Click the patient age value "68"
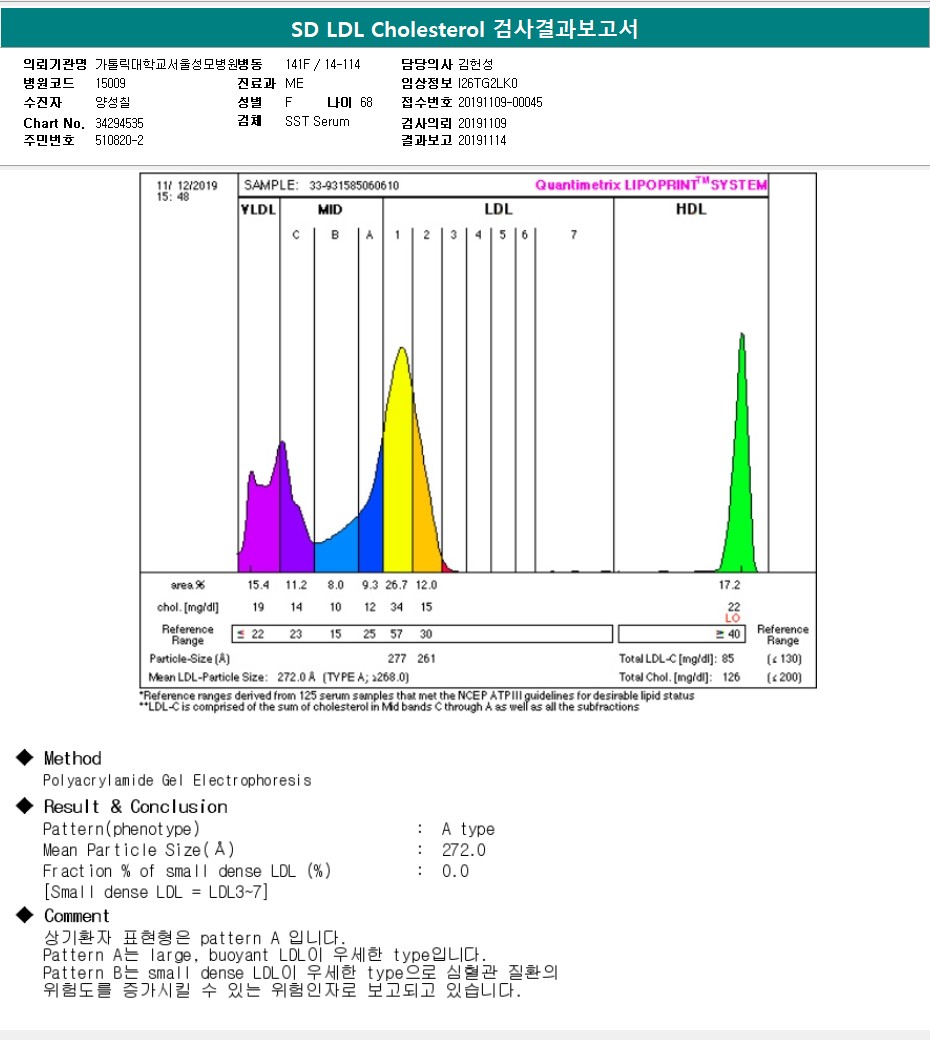 coord(366,102)
